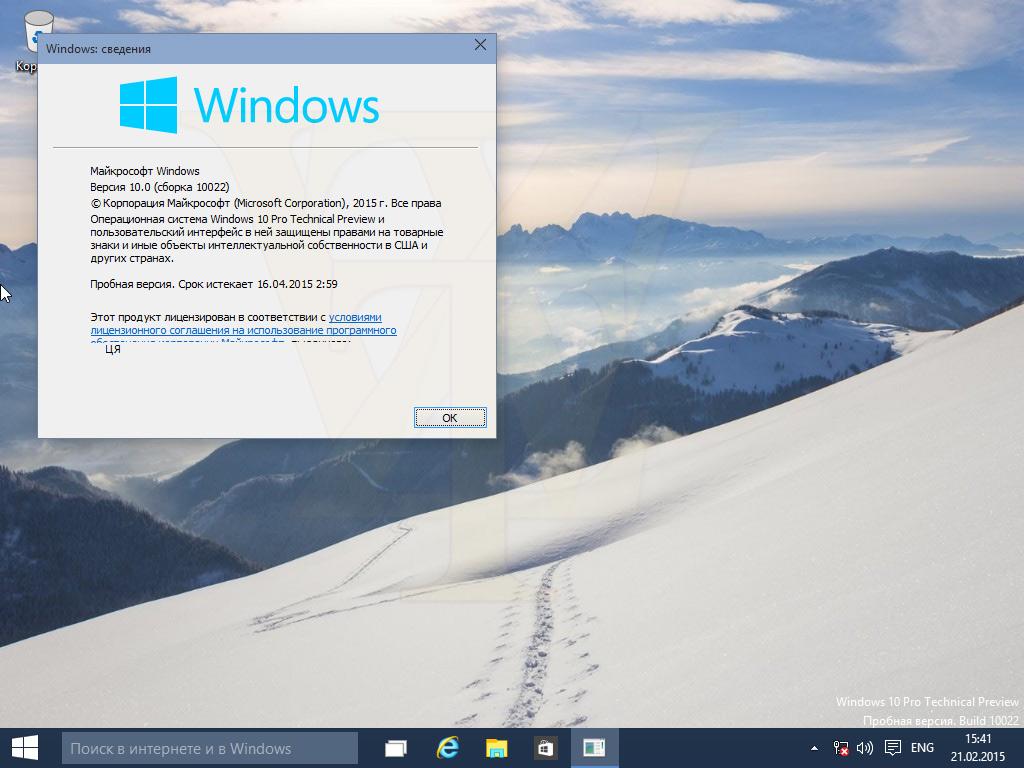Image resolution: width=1024 pixels, height=768 pixels.
Task: Switch input language via ENG indicator
Action: [922, 748]
